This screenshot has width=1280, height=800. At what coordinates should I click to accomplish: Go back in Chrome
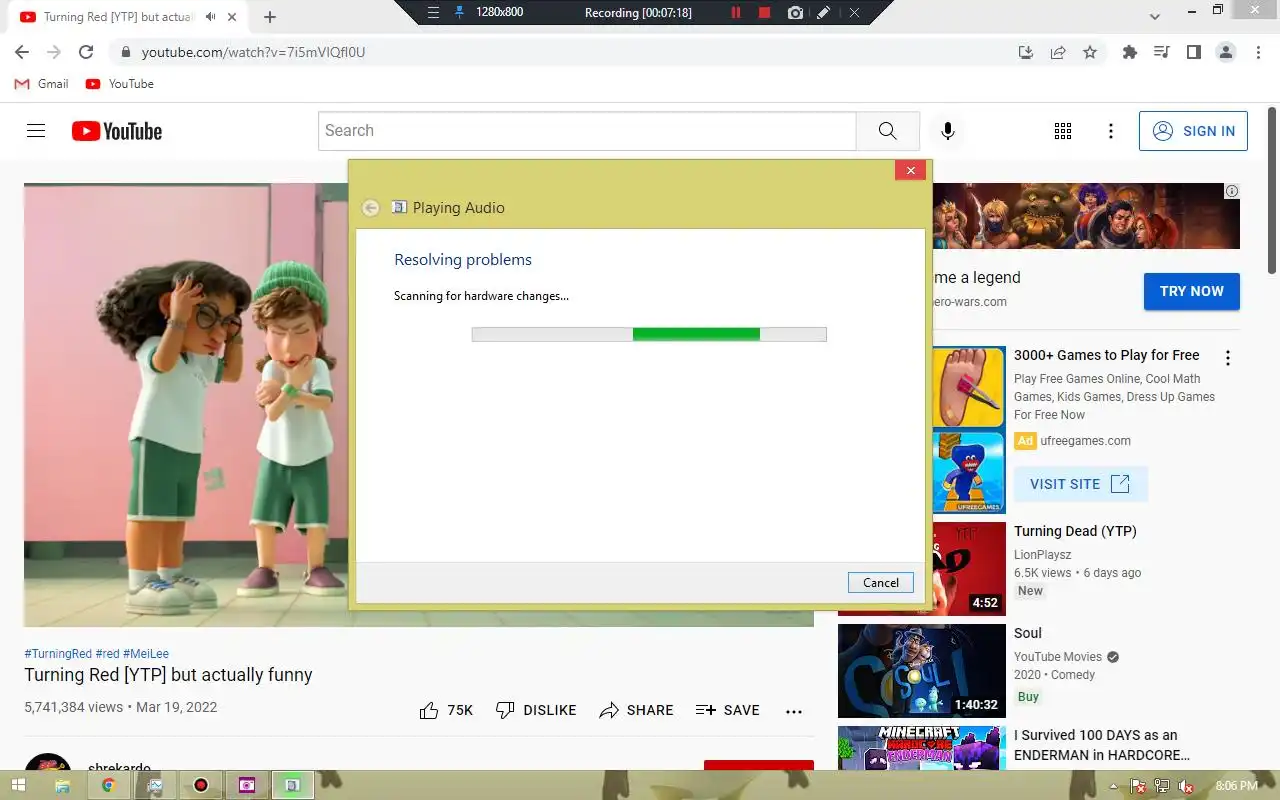22,52
